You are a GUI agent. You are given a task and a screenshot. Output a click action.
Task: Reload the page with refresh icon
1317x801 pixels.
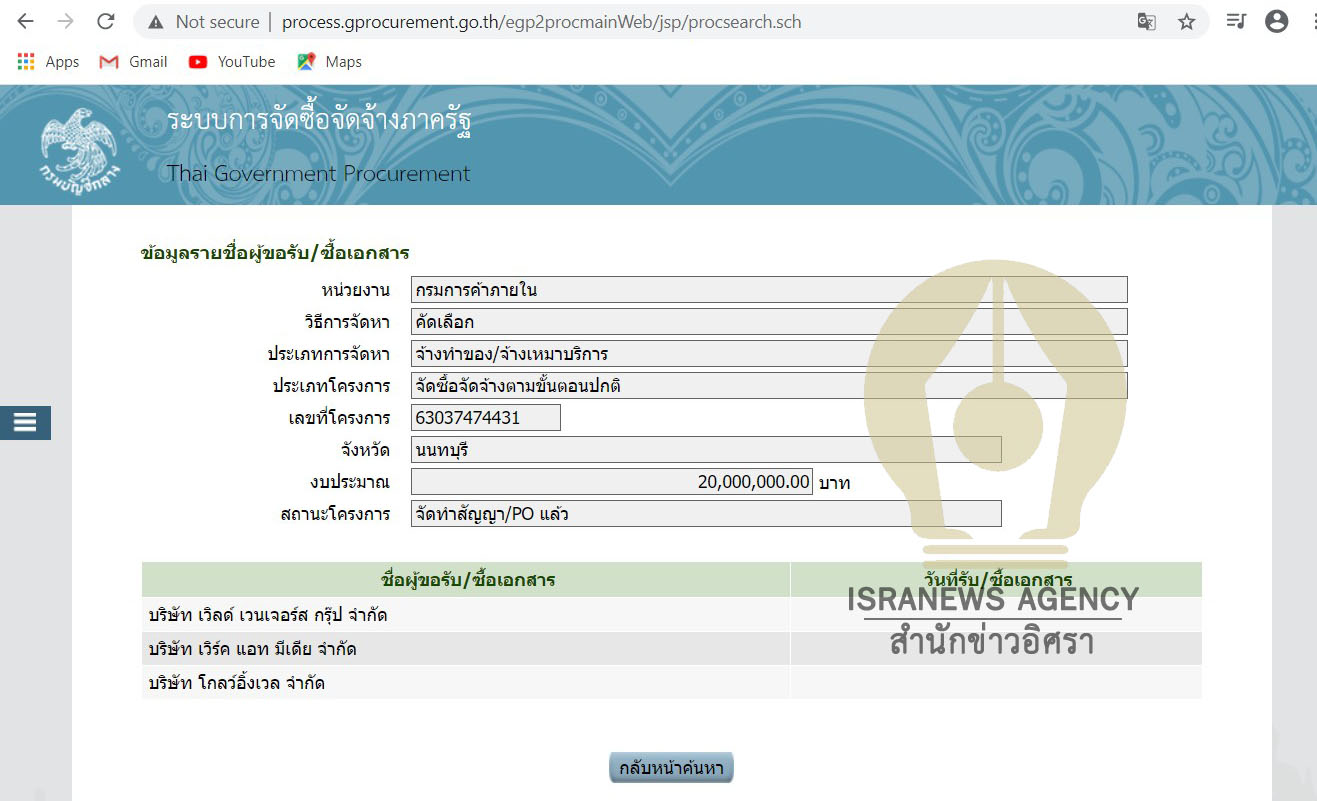pos(105,22)
